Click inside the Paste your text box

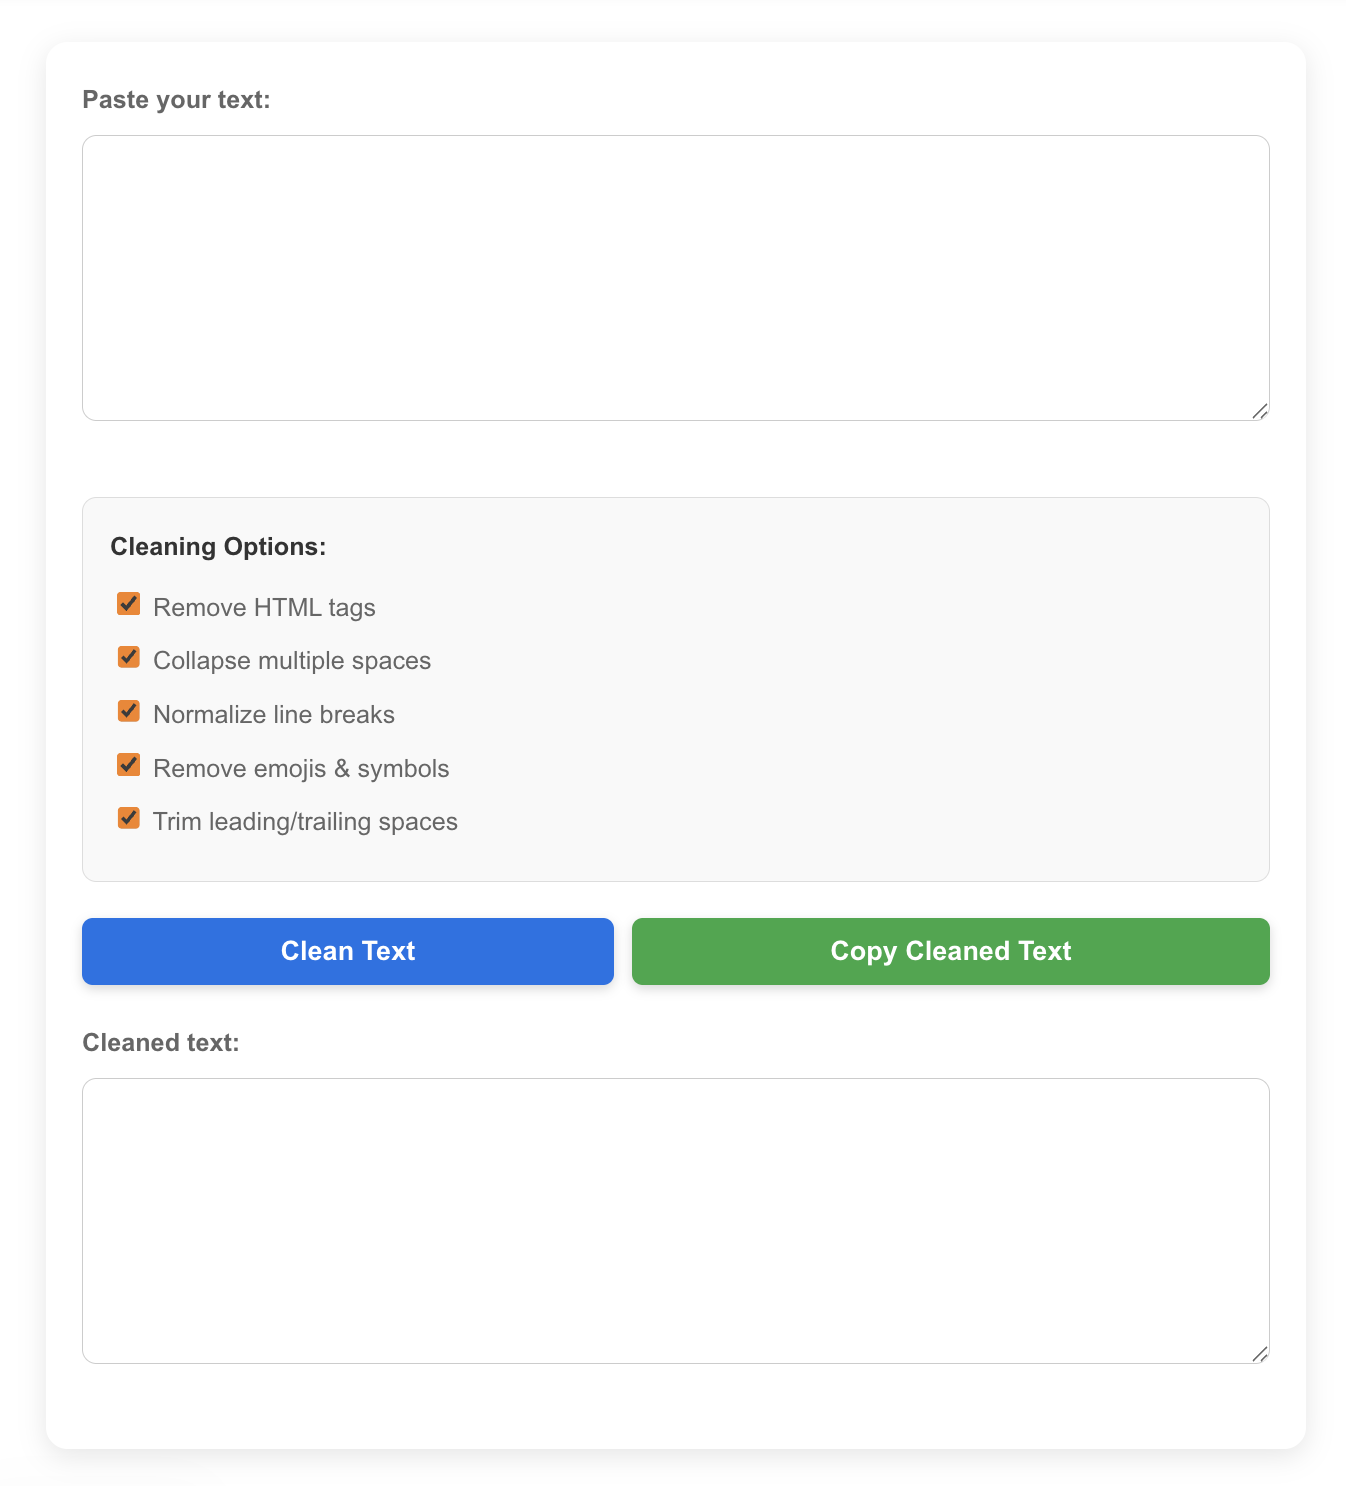674,277
